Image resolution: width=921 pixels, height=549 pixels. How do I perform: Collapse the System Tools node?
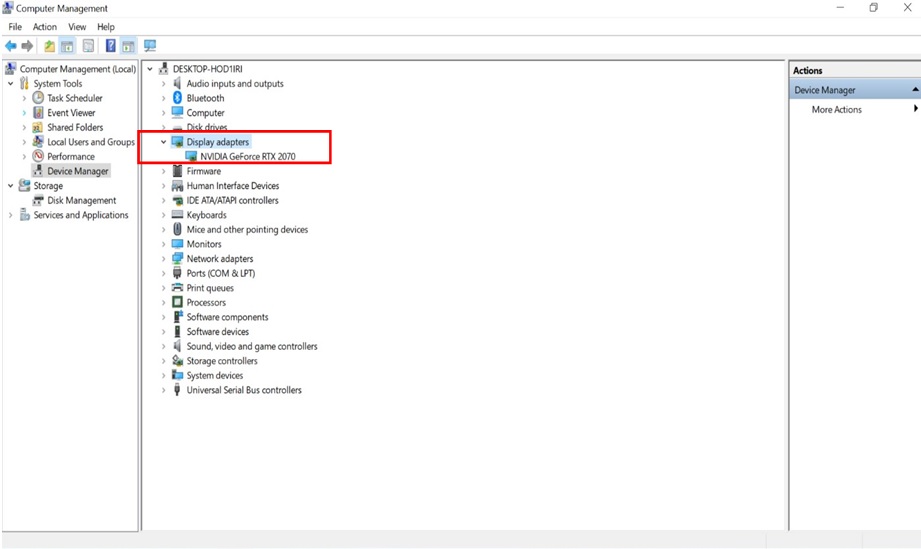11,83
